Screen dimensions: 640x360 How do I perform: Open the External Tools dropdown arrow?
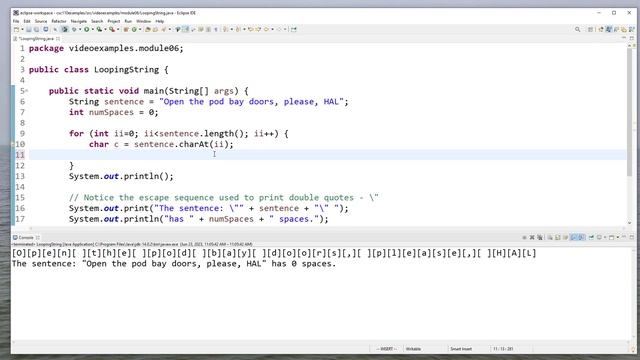click(x=118, y=29)
